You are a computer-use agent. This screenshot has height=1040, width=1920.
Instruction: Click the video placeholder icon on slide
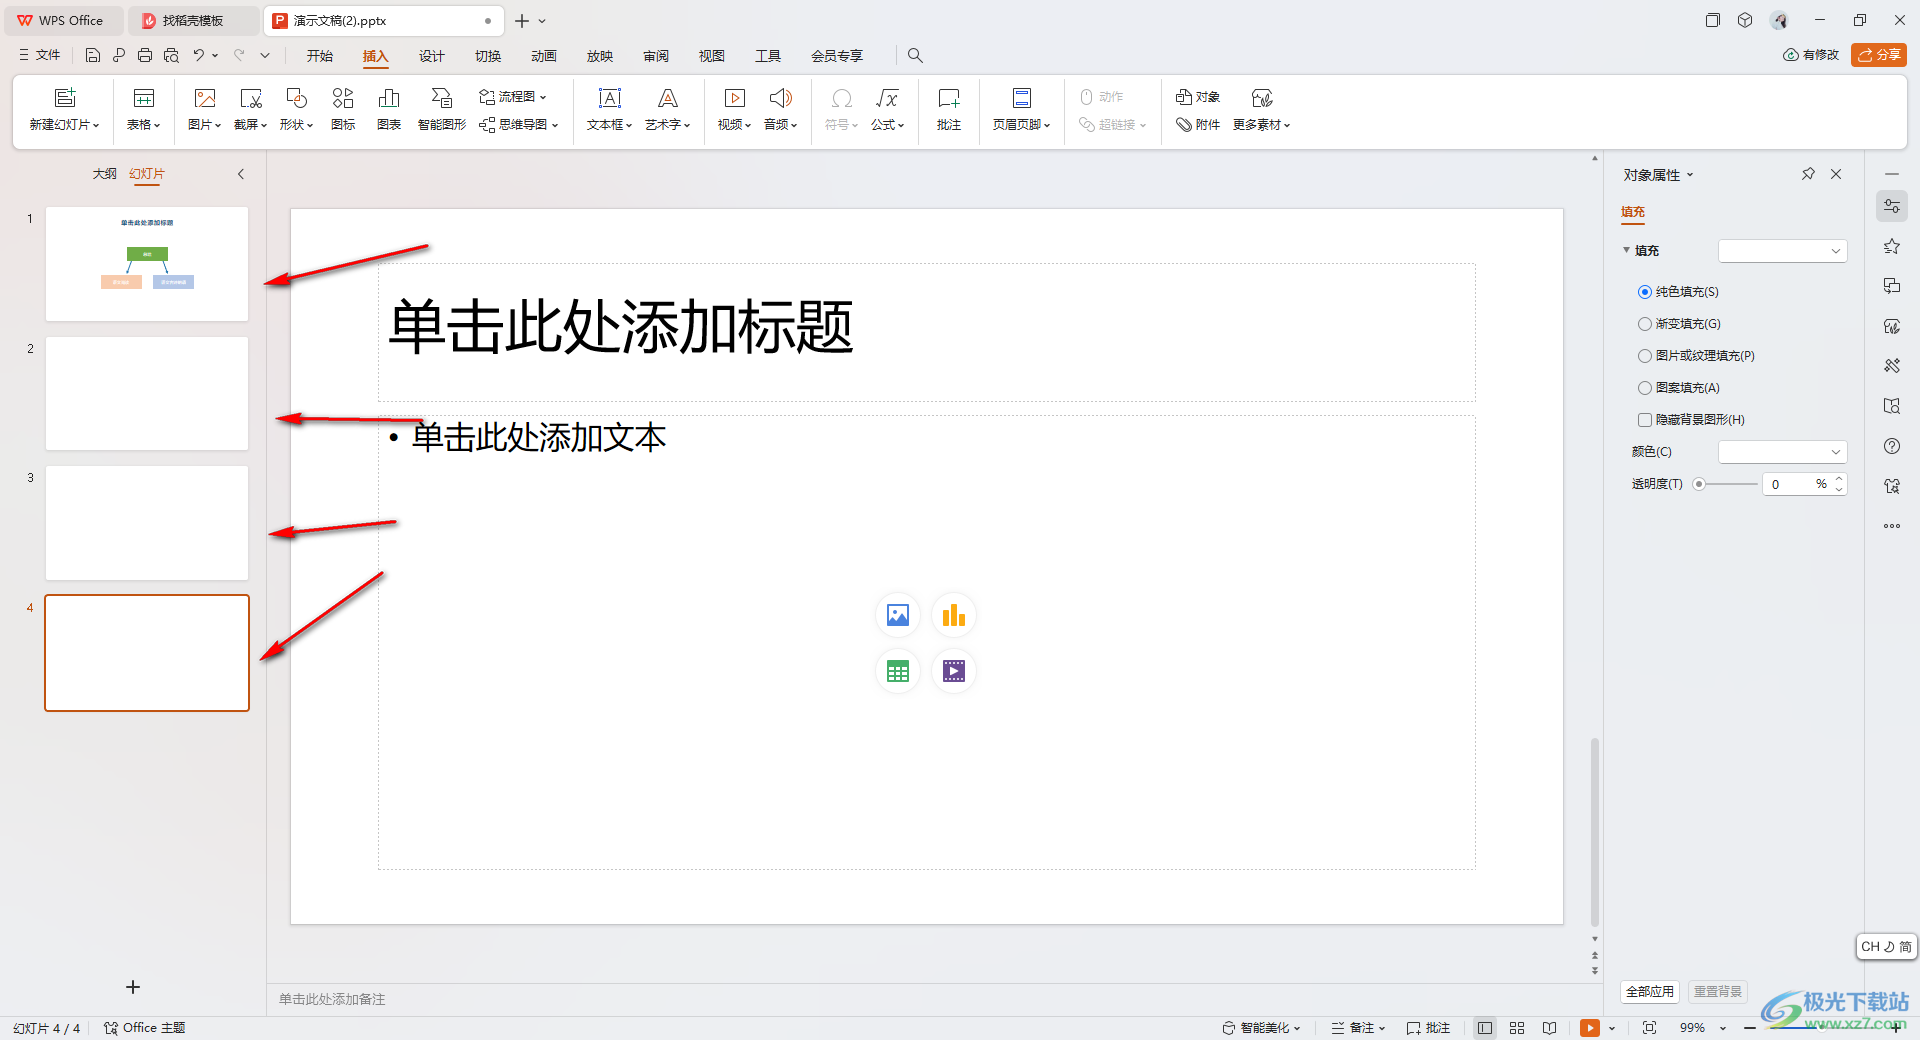click(954, 671)
